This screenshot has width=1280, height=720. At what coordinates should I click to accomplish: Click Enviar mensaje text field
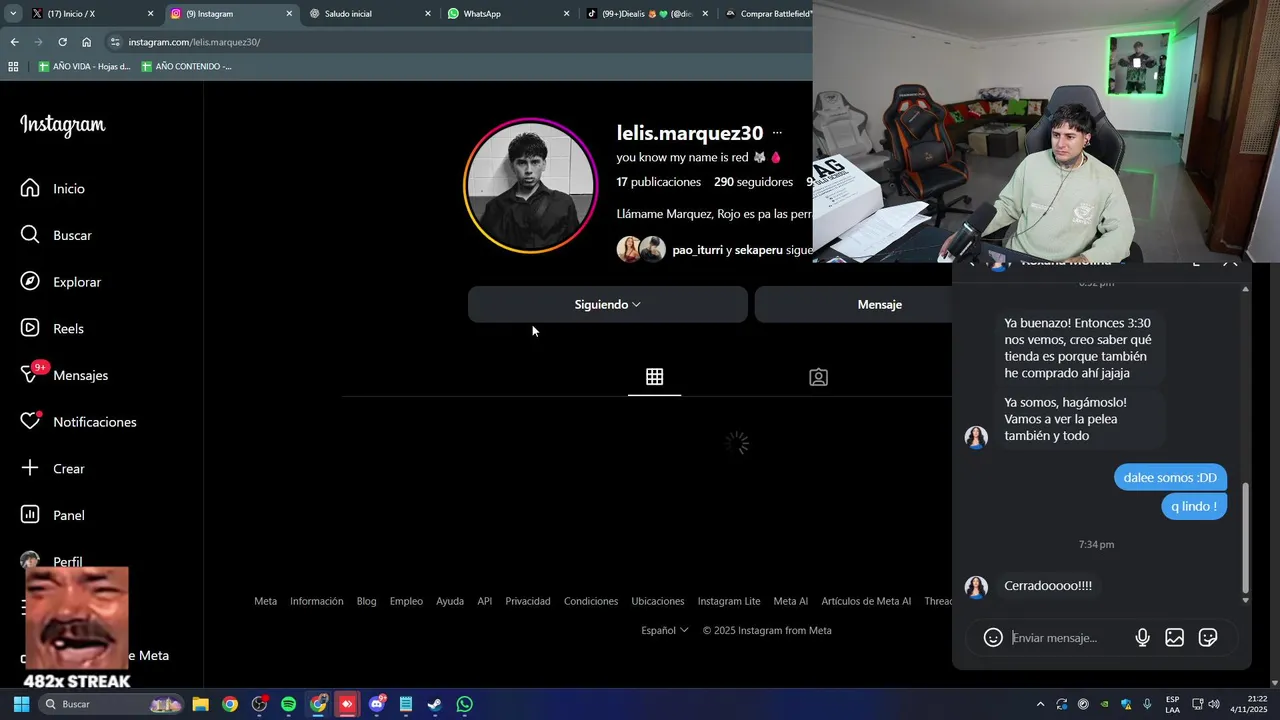point(1066,637)
